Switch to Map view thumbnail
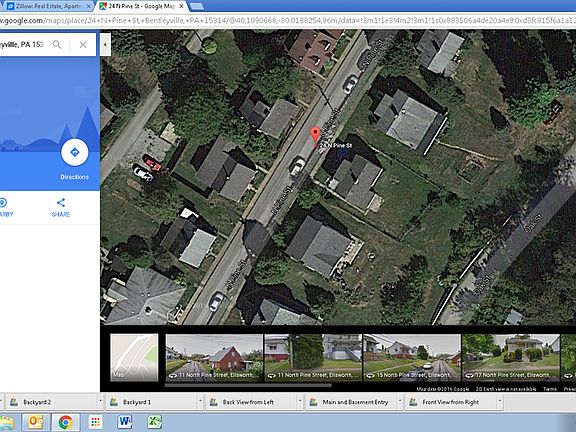 click(x=134, y=357)
